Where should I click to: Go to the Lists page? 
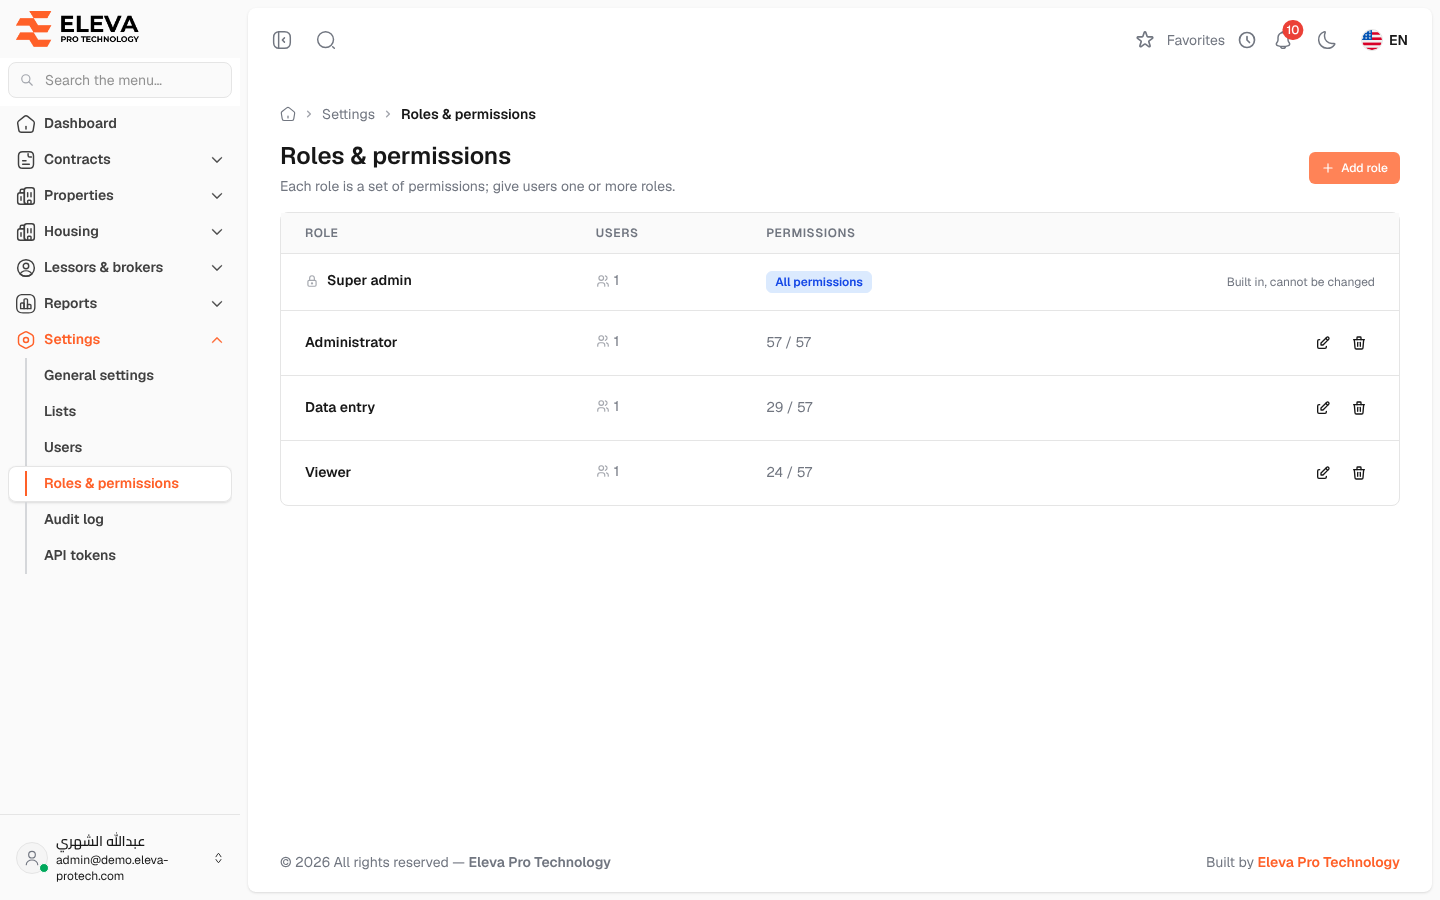[60, 411]
